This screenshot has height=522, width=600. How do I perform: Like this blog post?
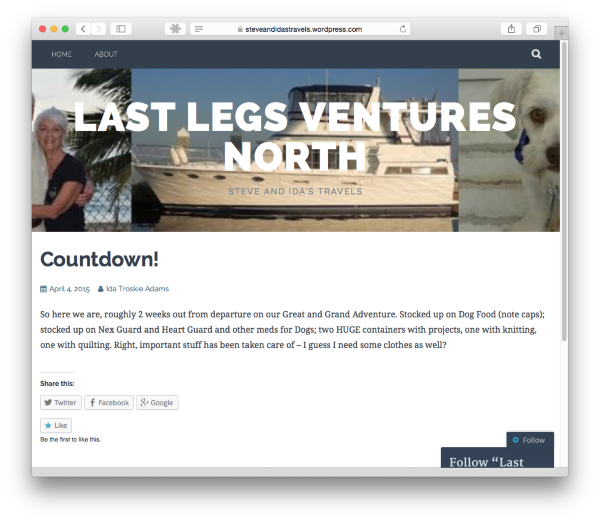(x=56, y=425)
